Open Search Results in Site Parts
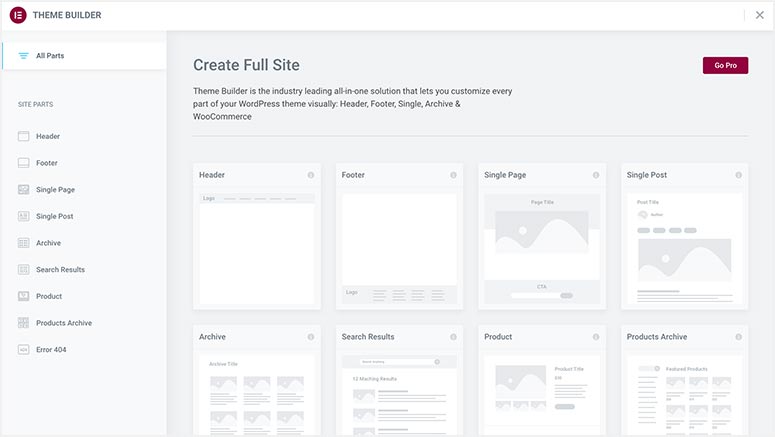 pos(60,270)
